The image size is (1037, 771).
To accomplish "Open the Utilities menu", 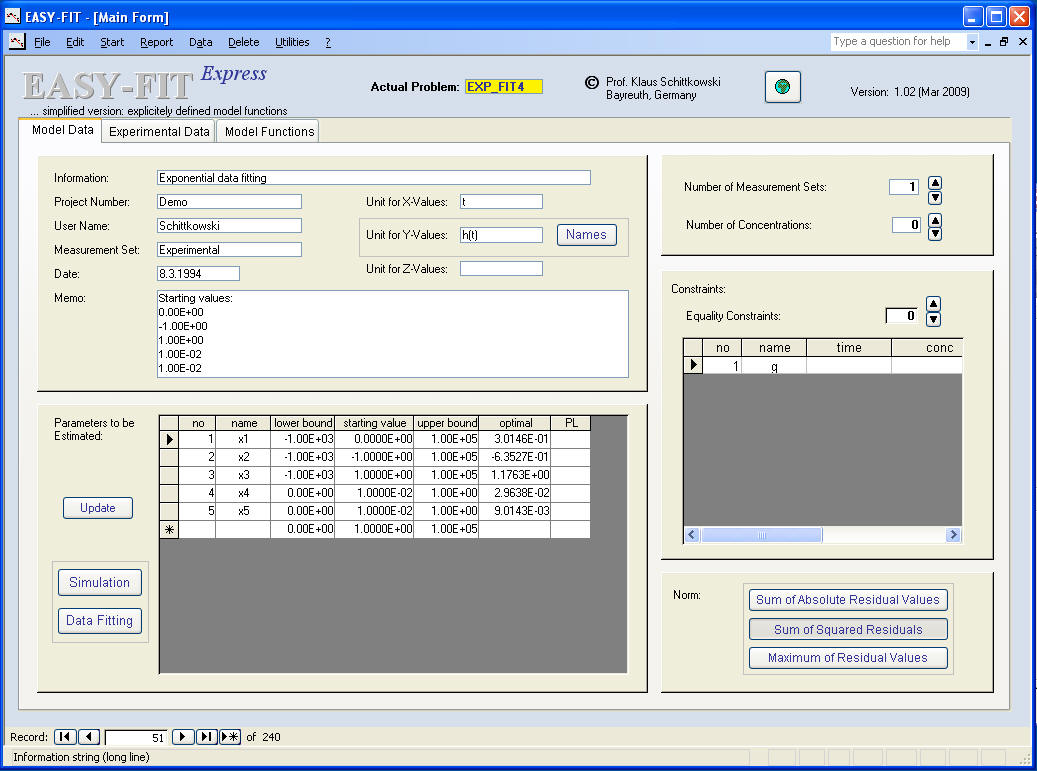I will pos(292,42).
